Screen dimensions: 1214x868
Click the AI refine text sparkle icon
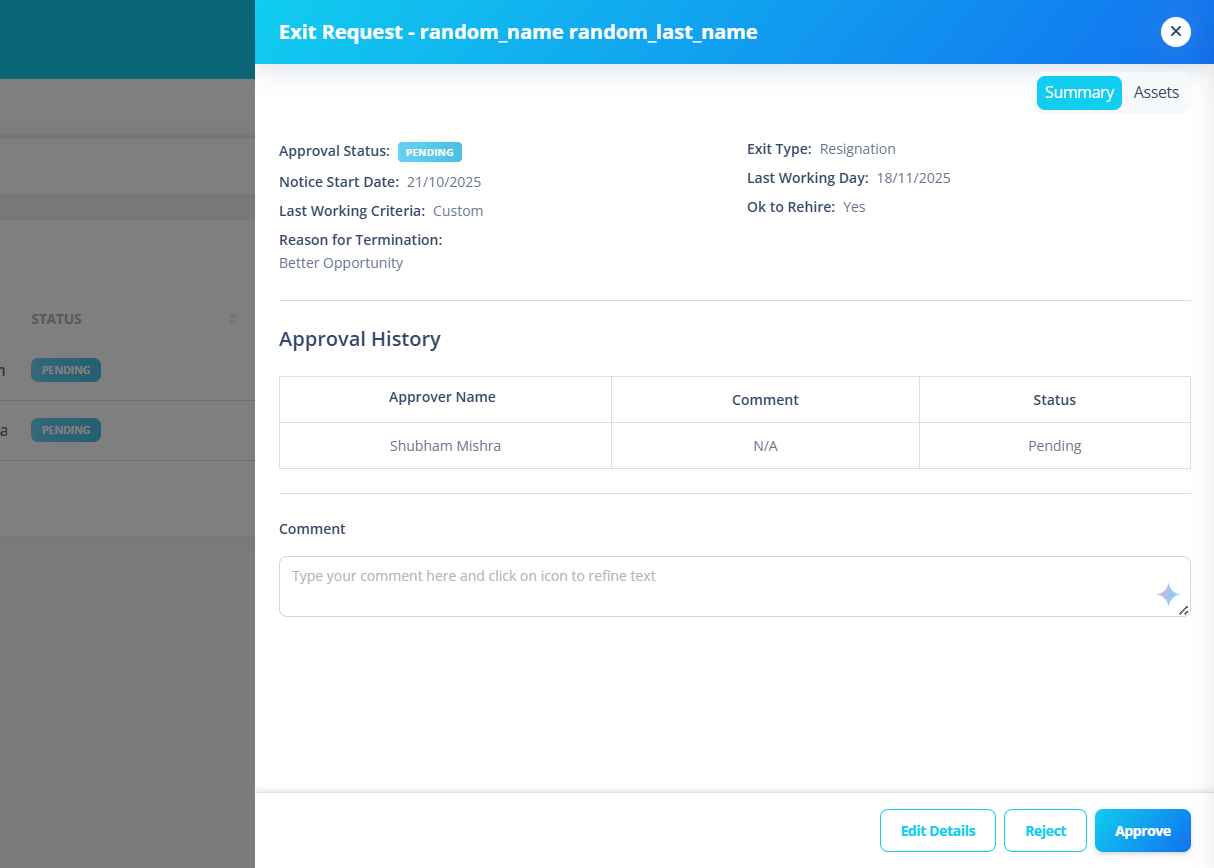tap(1168, 594)
